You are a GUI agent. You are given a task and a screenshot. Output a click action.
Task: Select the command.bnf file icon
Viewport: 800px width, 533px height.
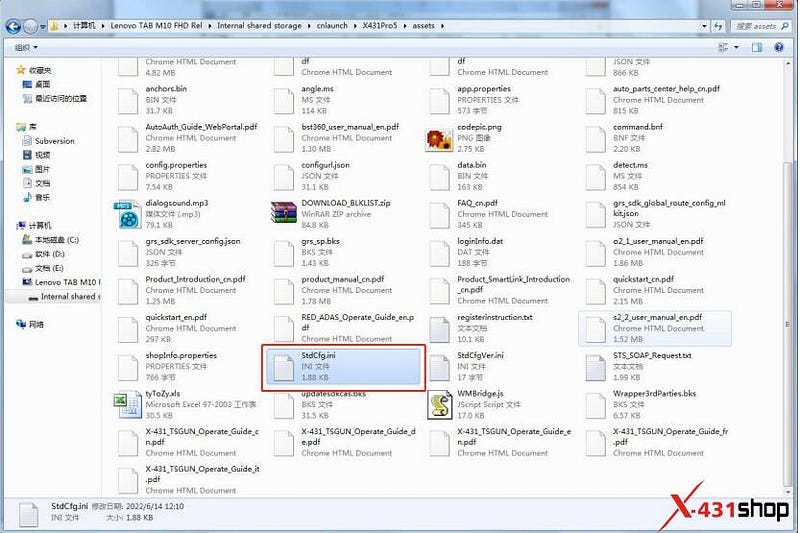(595, 138)
